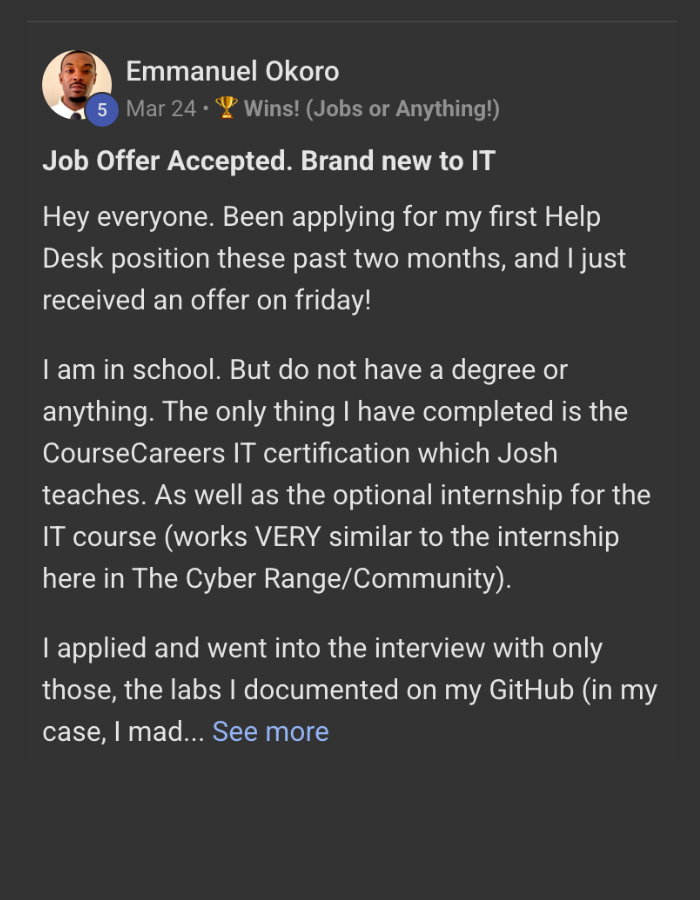Expand the post with See more
This screenshot has width=700, height=900.
[270, 731]
